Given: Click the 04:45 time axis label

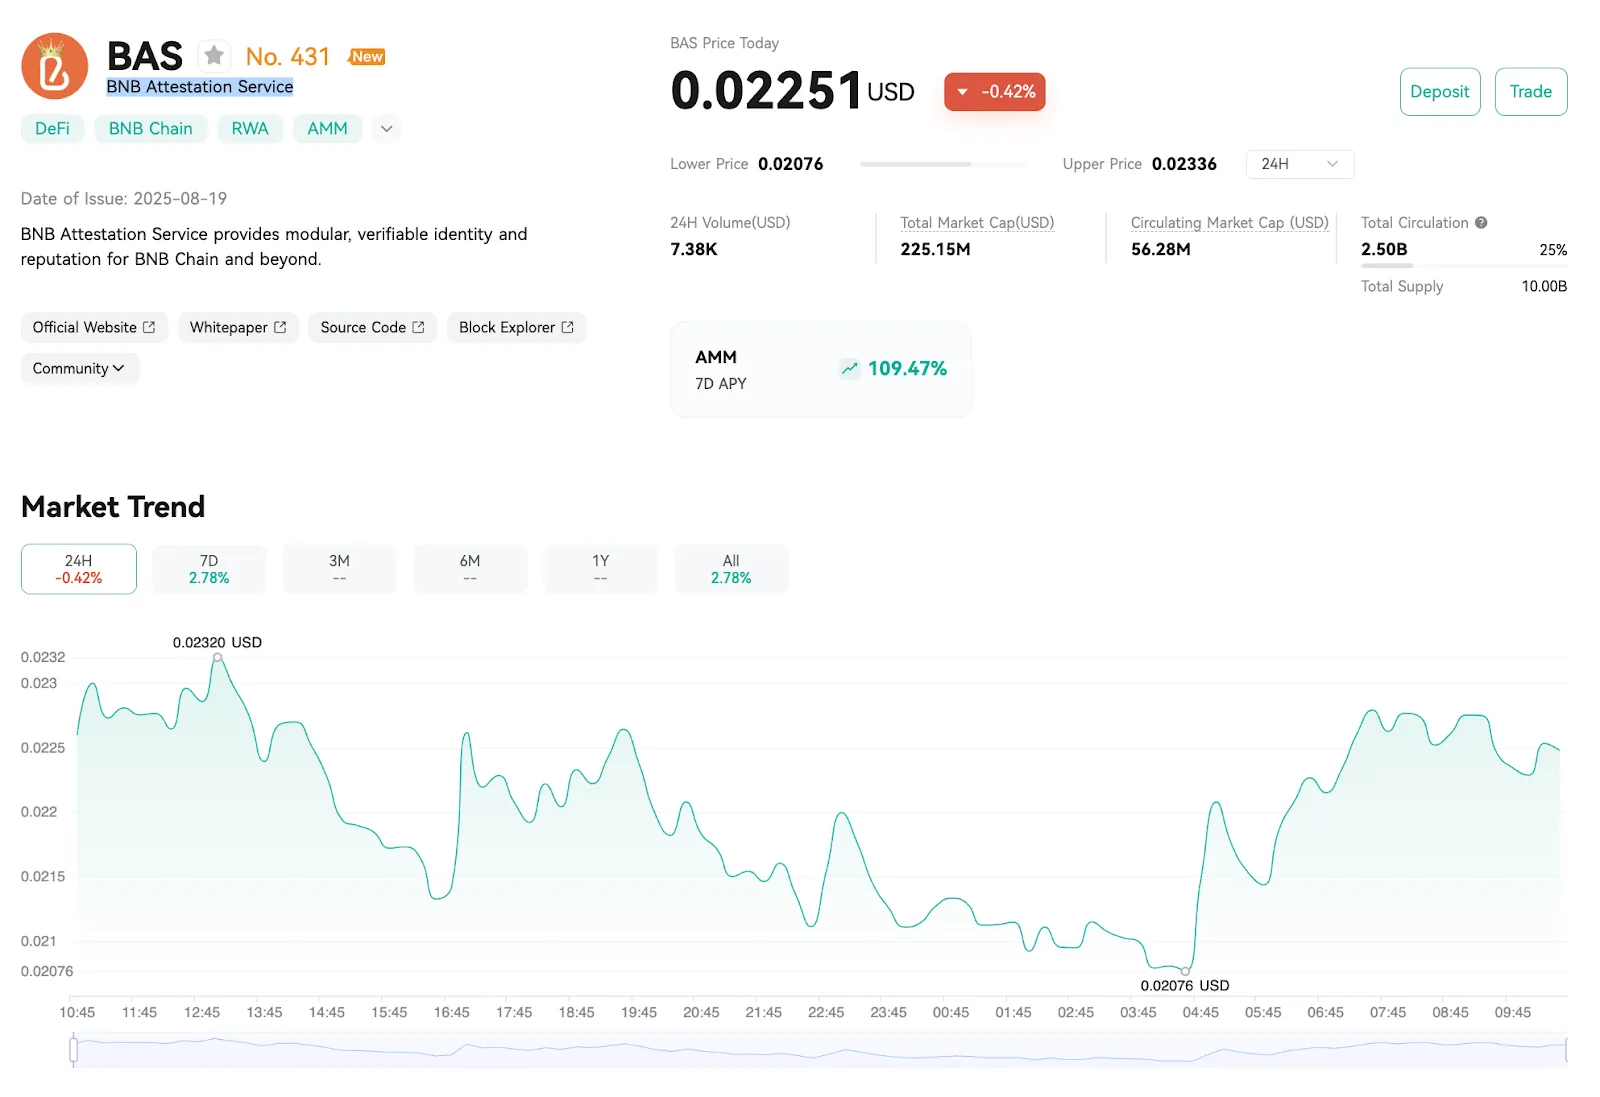Looking at the screenshot, I should click(x=1200, y=1012).
